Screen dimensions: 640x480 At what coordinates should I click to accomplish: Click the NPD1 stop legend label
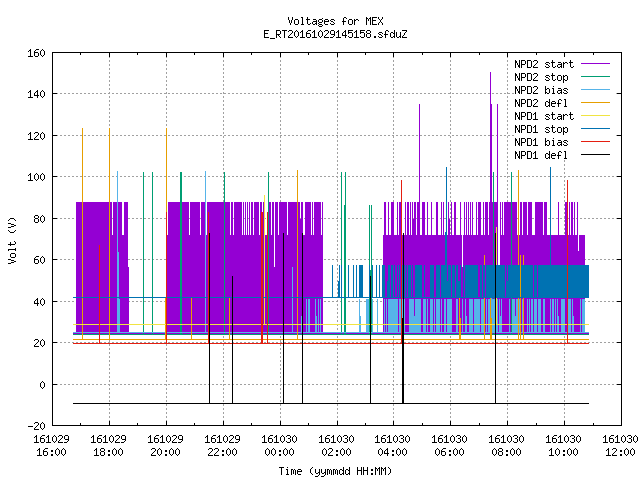[541, 129]
